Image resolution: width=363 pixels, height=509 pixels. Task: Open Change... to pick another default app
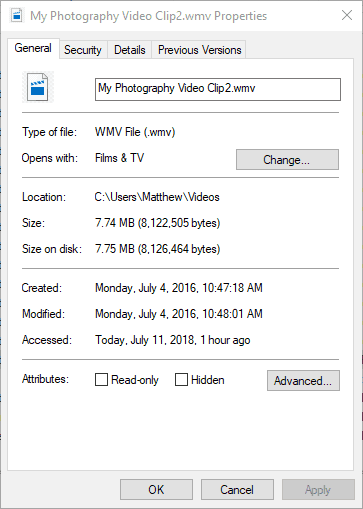pos(287,160)
